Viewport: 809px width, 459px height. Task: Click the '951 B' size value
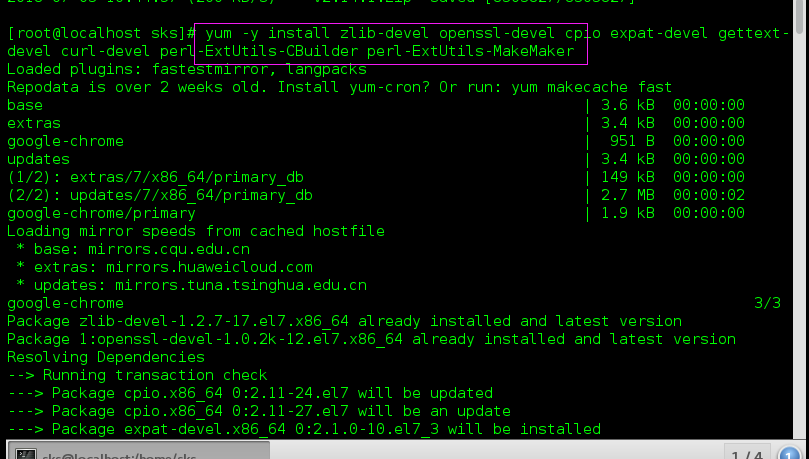pos(632,141)
